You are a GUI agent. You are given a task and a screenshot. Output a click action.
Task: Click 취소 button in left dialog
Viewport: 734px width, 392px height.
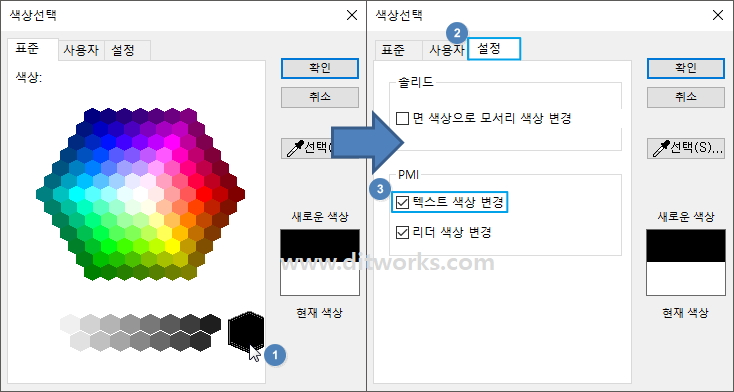320,97
